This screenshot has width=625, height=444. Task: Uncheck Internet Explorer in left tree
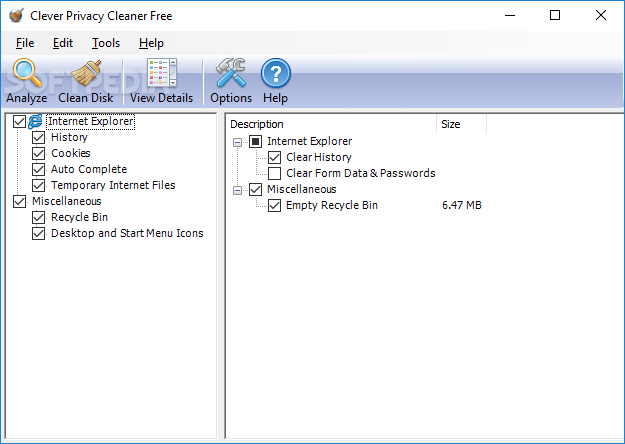click(x=19, y=121)
